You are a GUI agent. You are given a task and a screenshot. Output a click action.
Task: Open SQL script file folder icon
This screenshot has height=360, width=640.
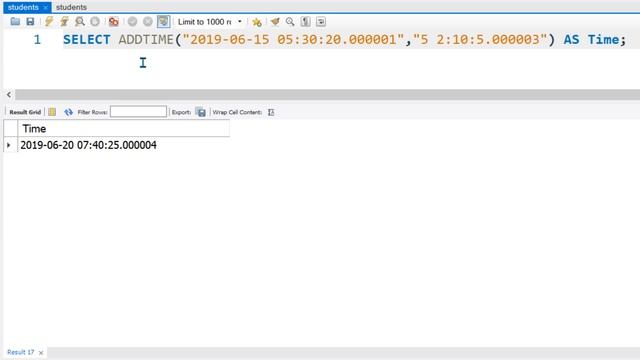[15, 22]
